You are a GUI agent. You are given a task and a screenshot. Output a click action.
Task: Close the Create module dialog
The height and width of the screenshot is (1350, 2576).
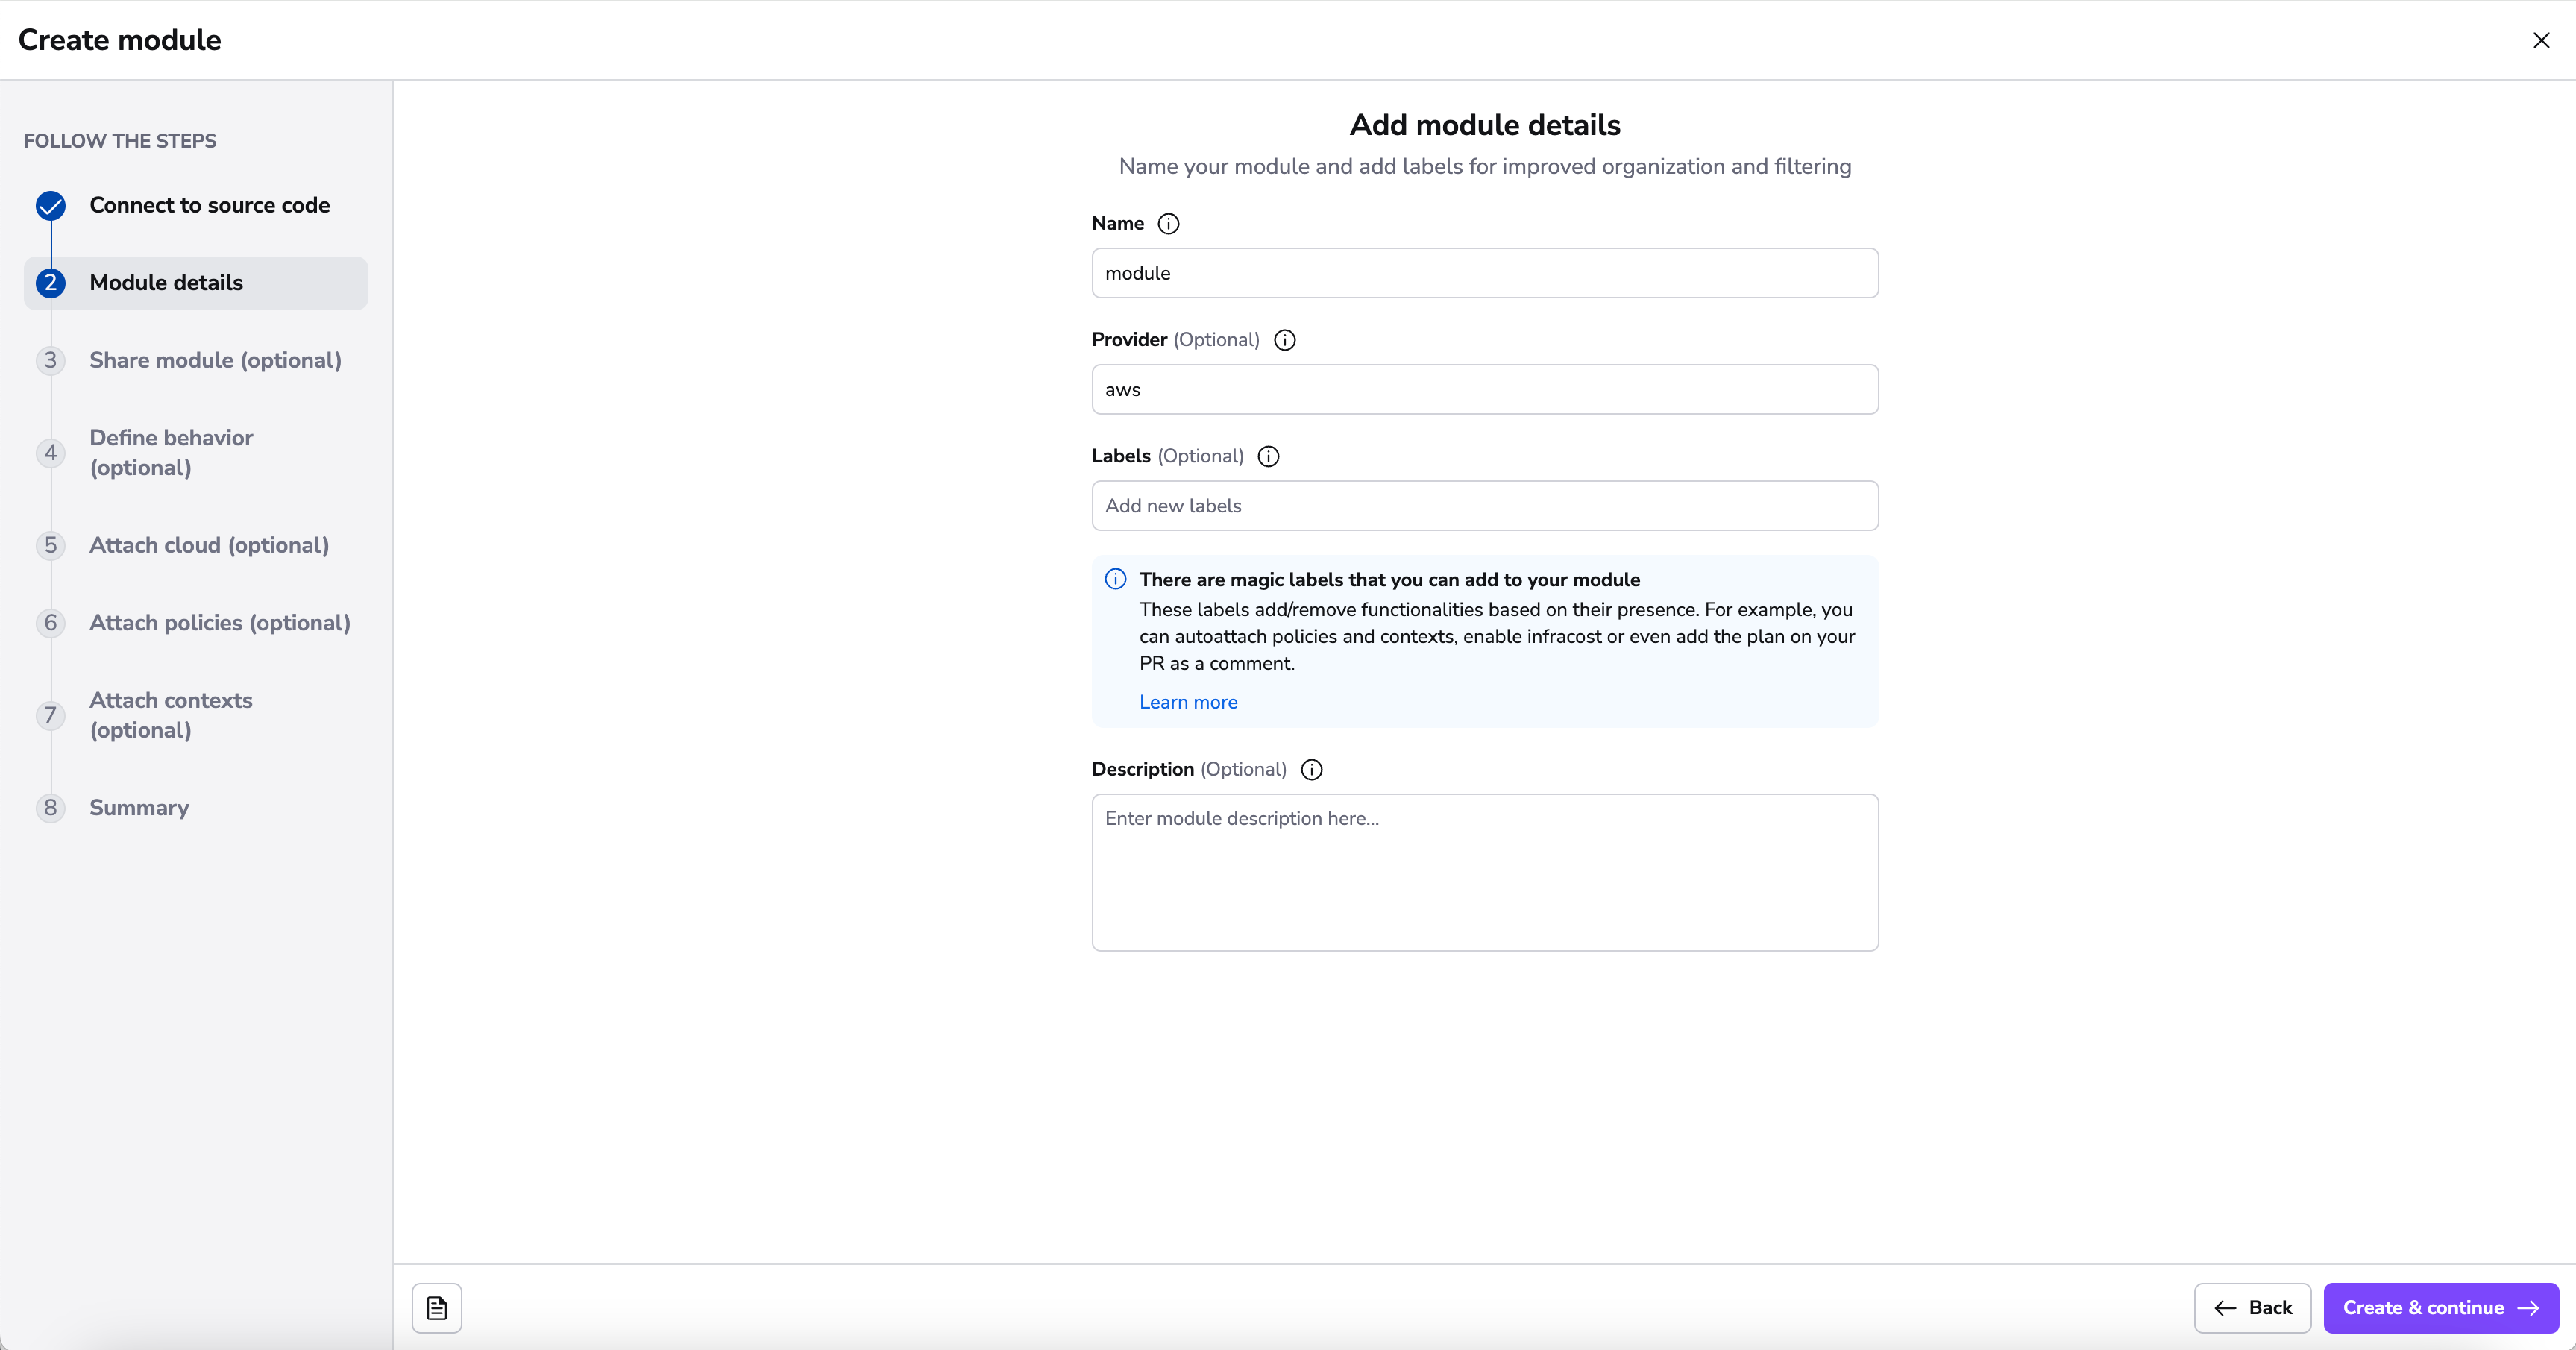(2541, 40)
